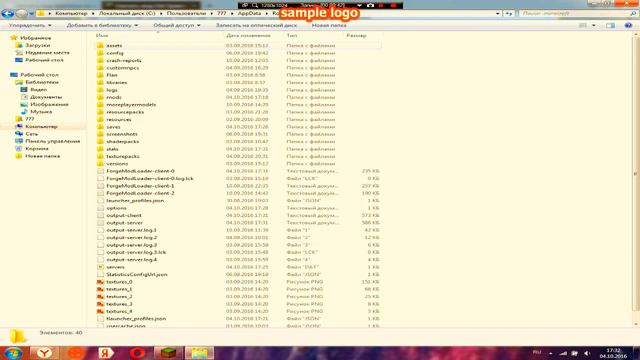The image size is (640, 360).
Task: Open the customnpcs folder
Action: coord(122,68)
